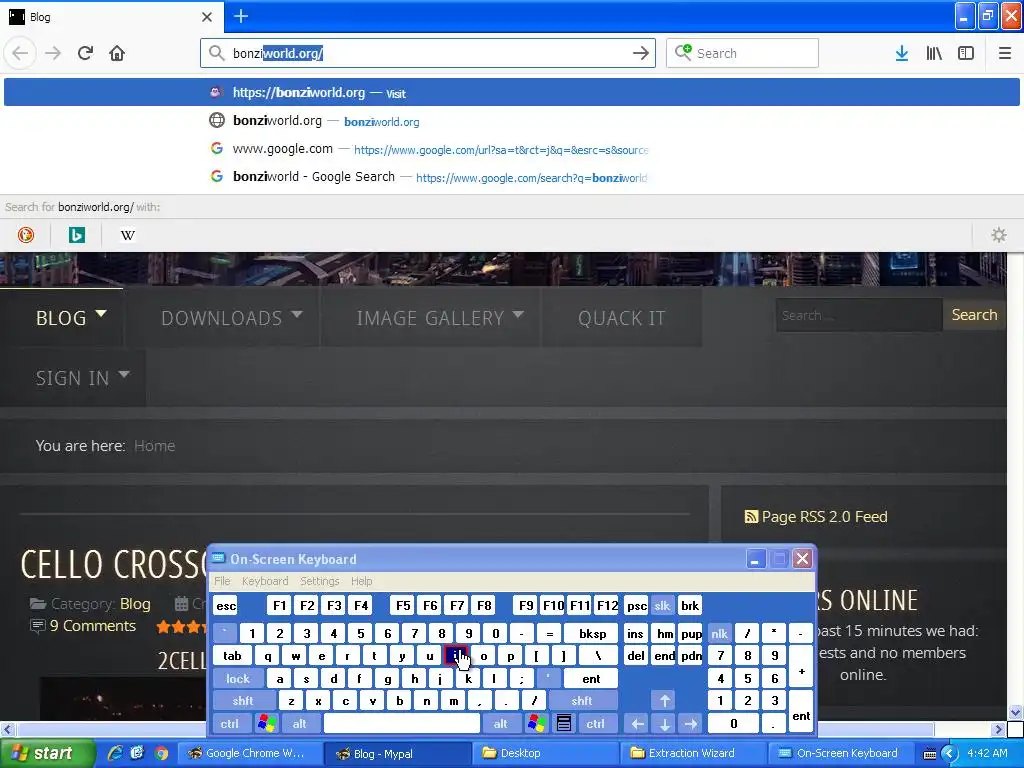Click the left arrow key on keyboard

point(638,724)
